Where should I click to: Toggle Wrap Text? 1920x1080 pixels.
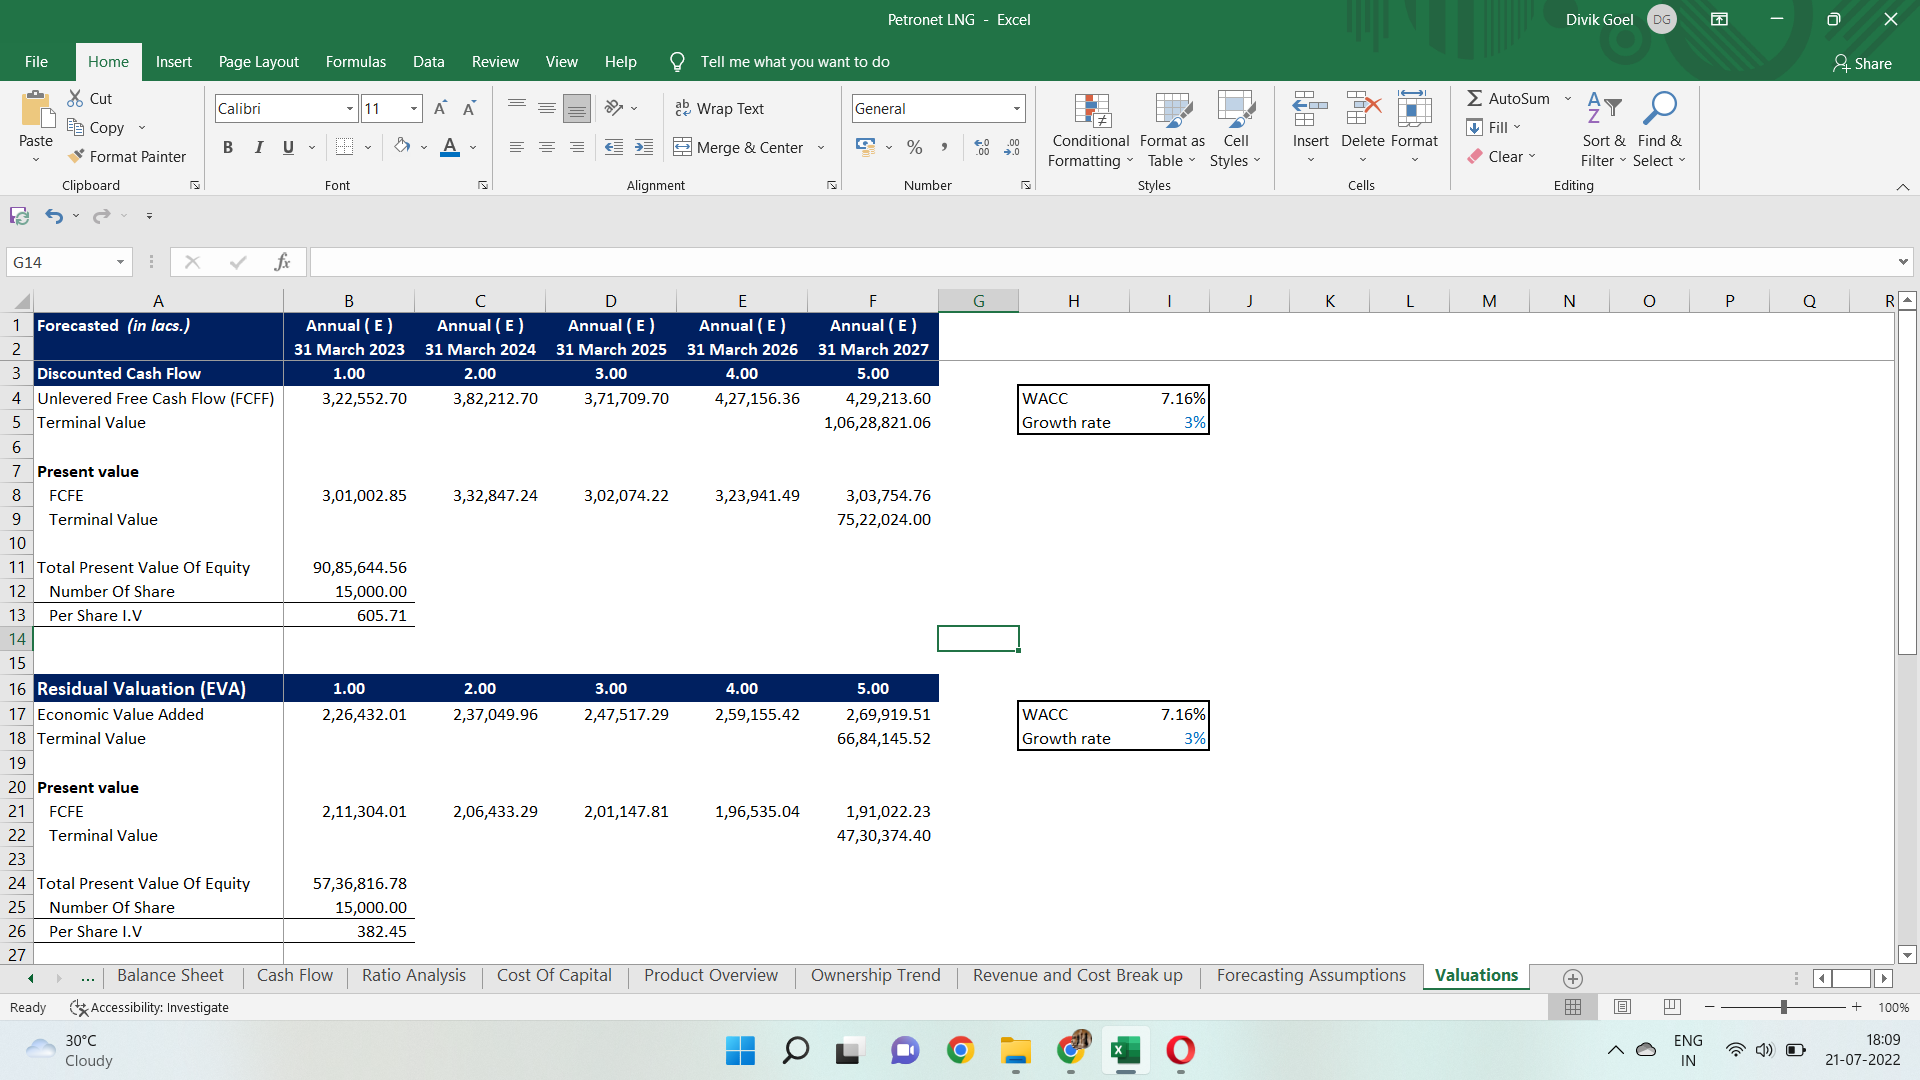(719, 108)
